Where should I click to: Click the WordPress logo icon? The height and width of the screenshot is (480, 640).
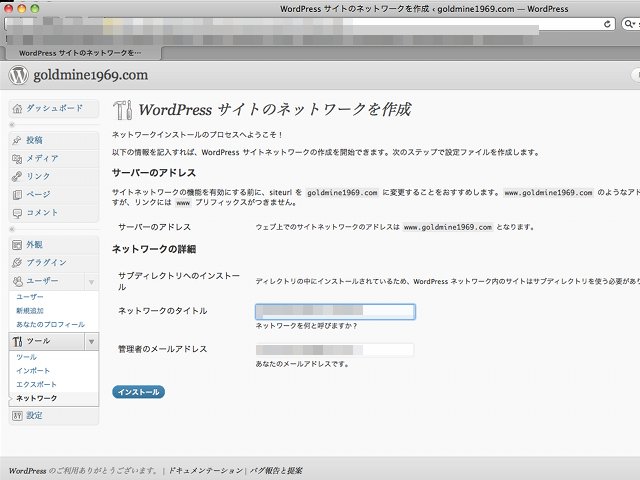point(18,75)
